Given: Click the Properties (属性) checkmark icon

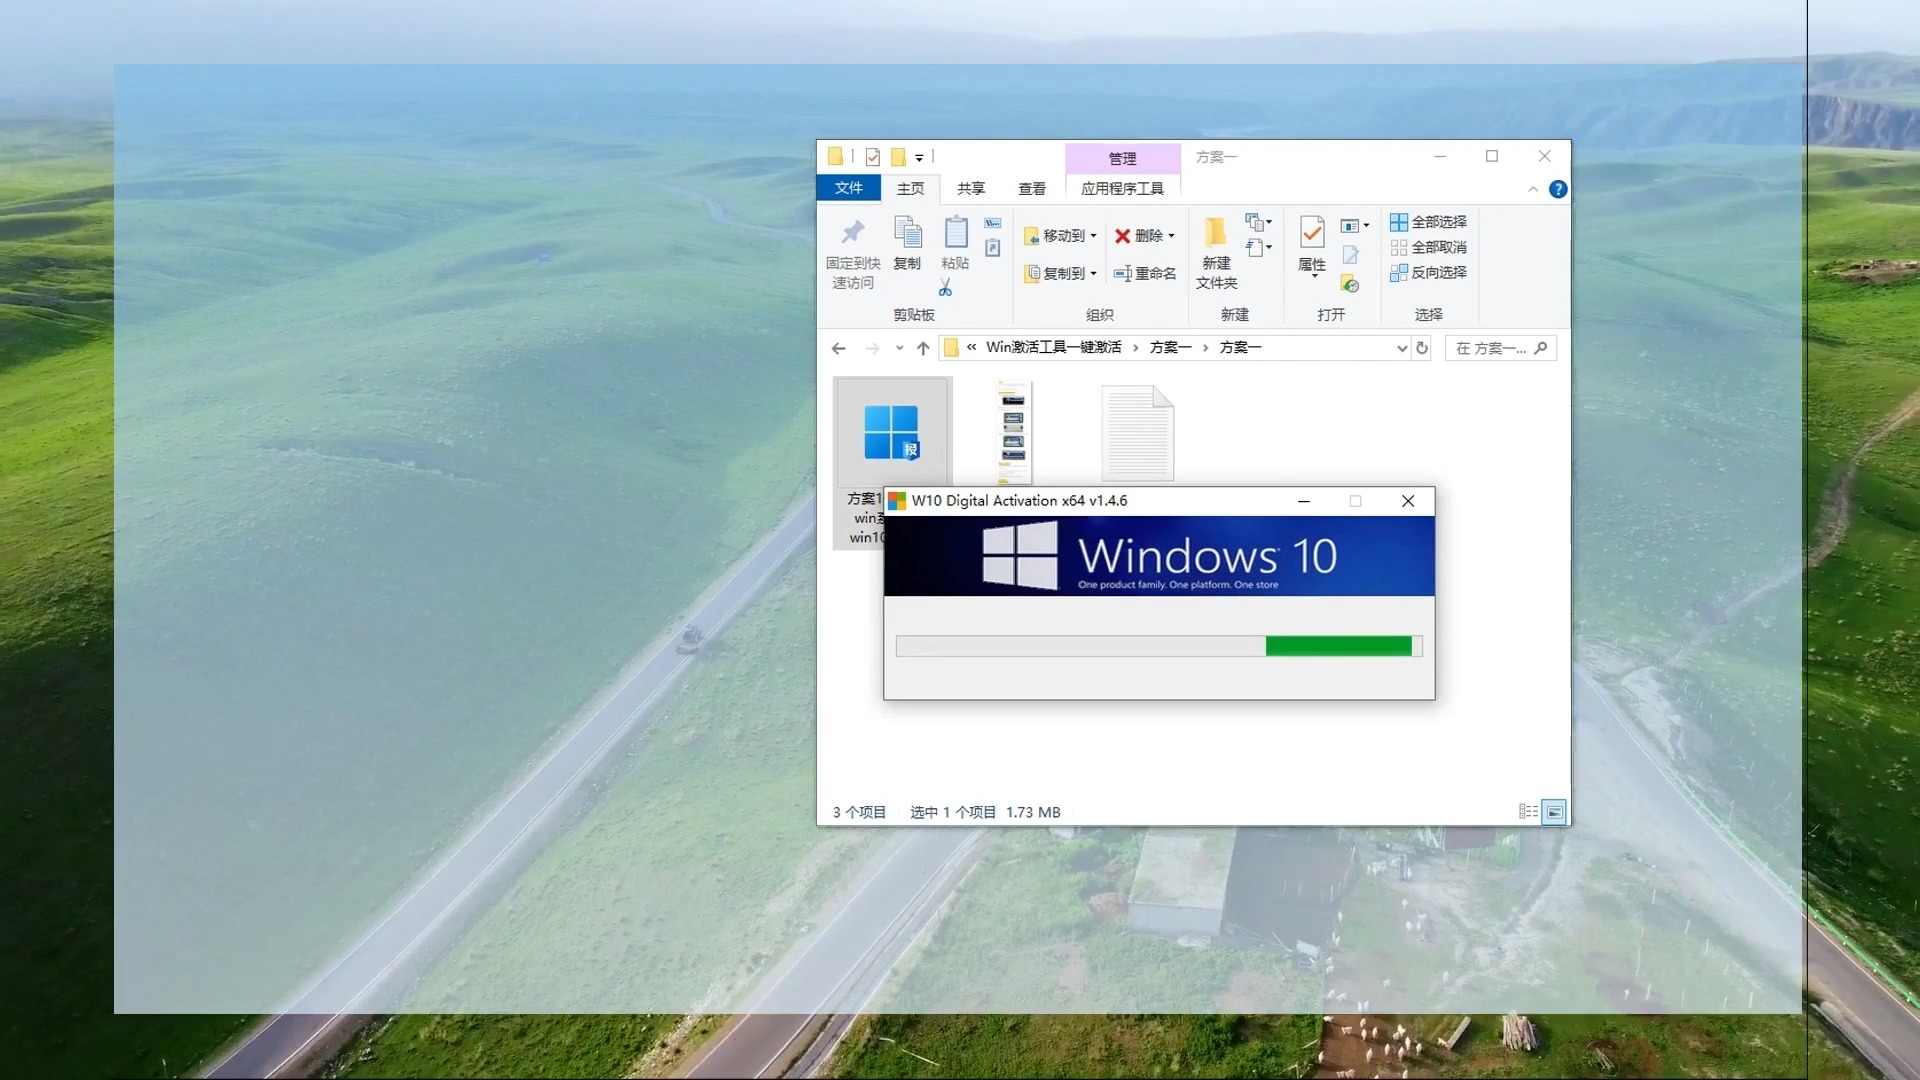Looking at the screenshot, I should 1311,232.
